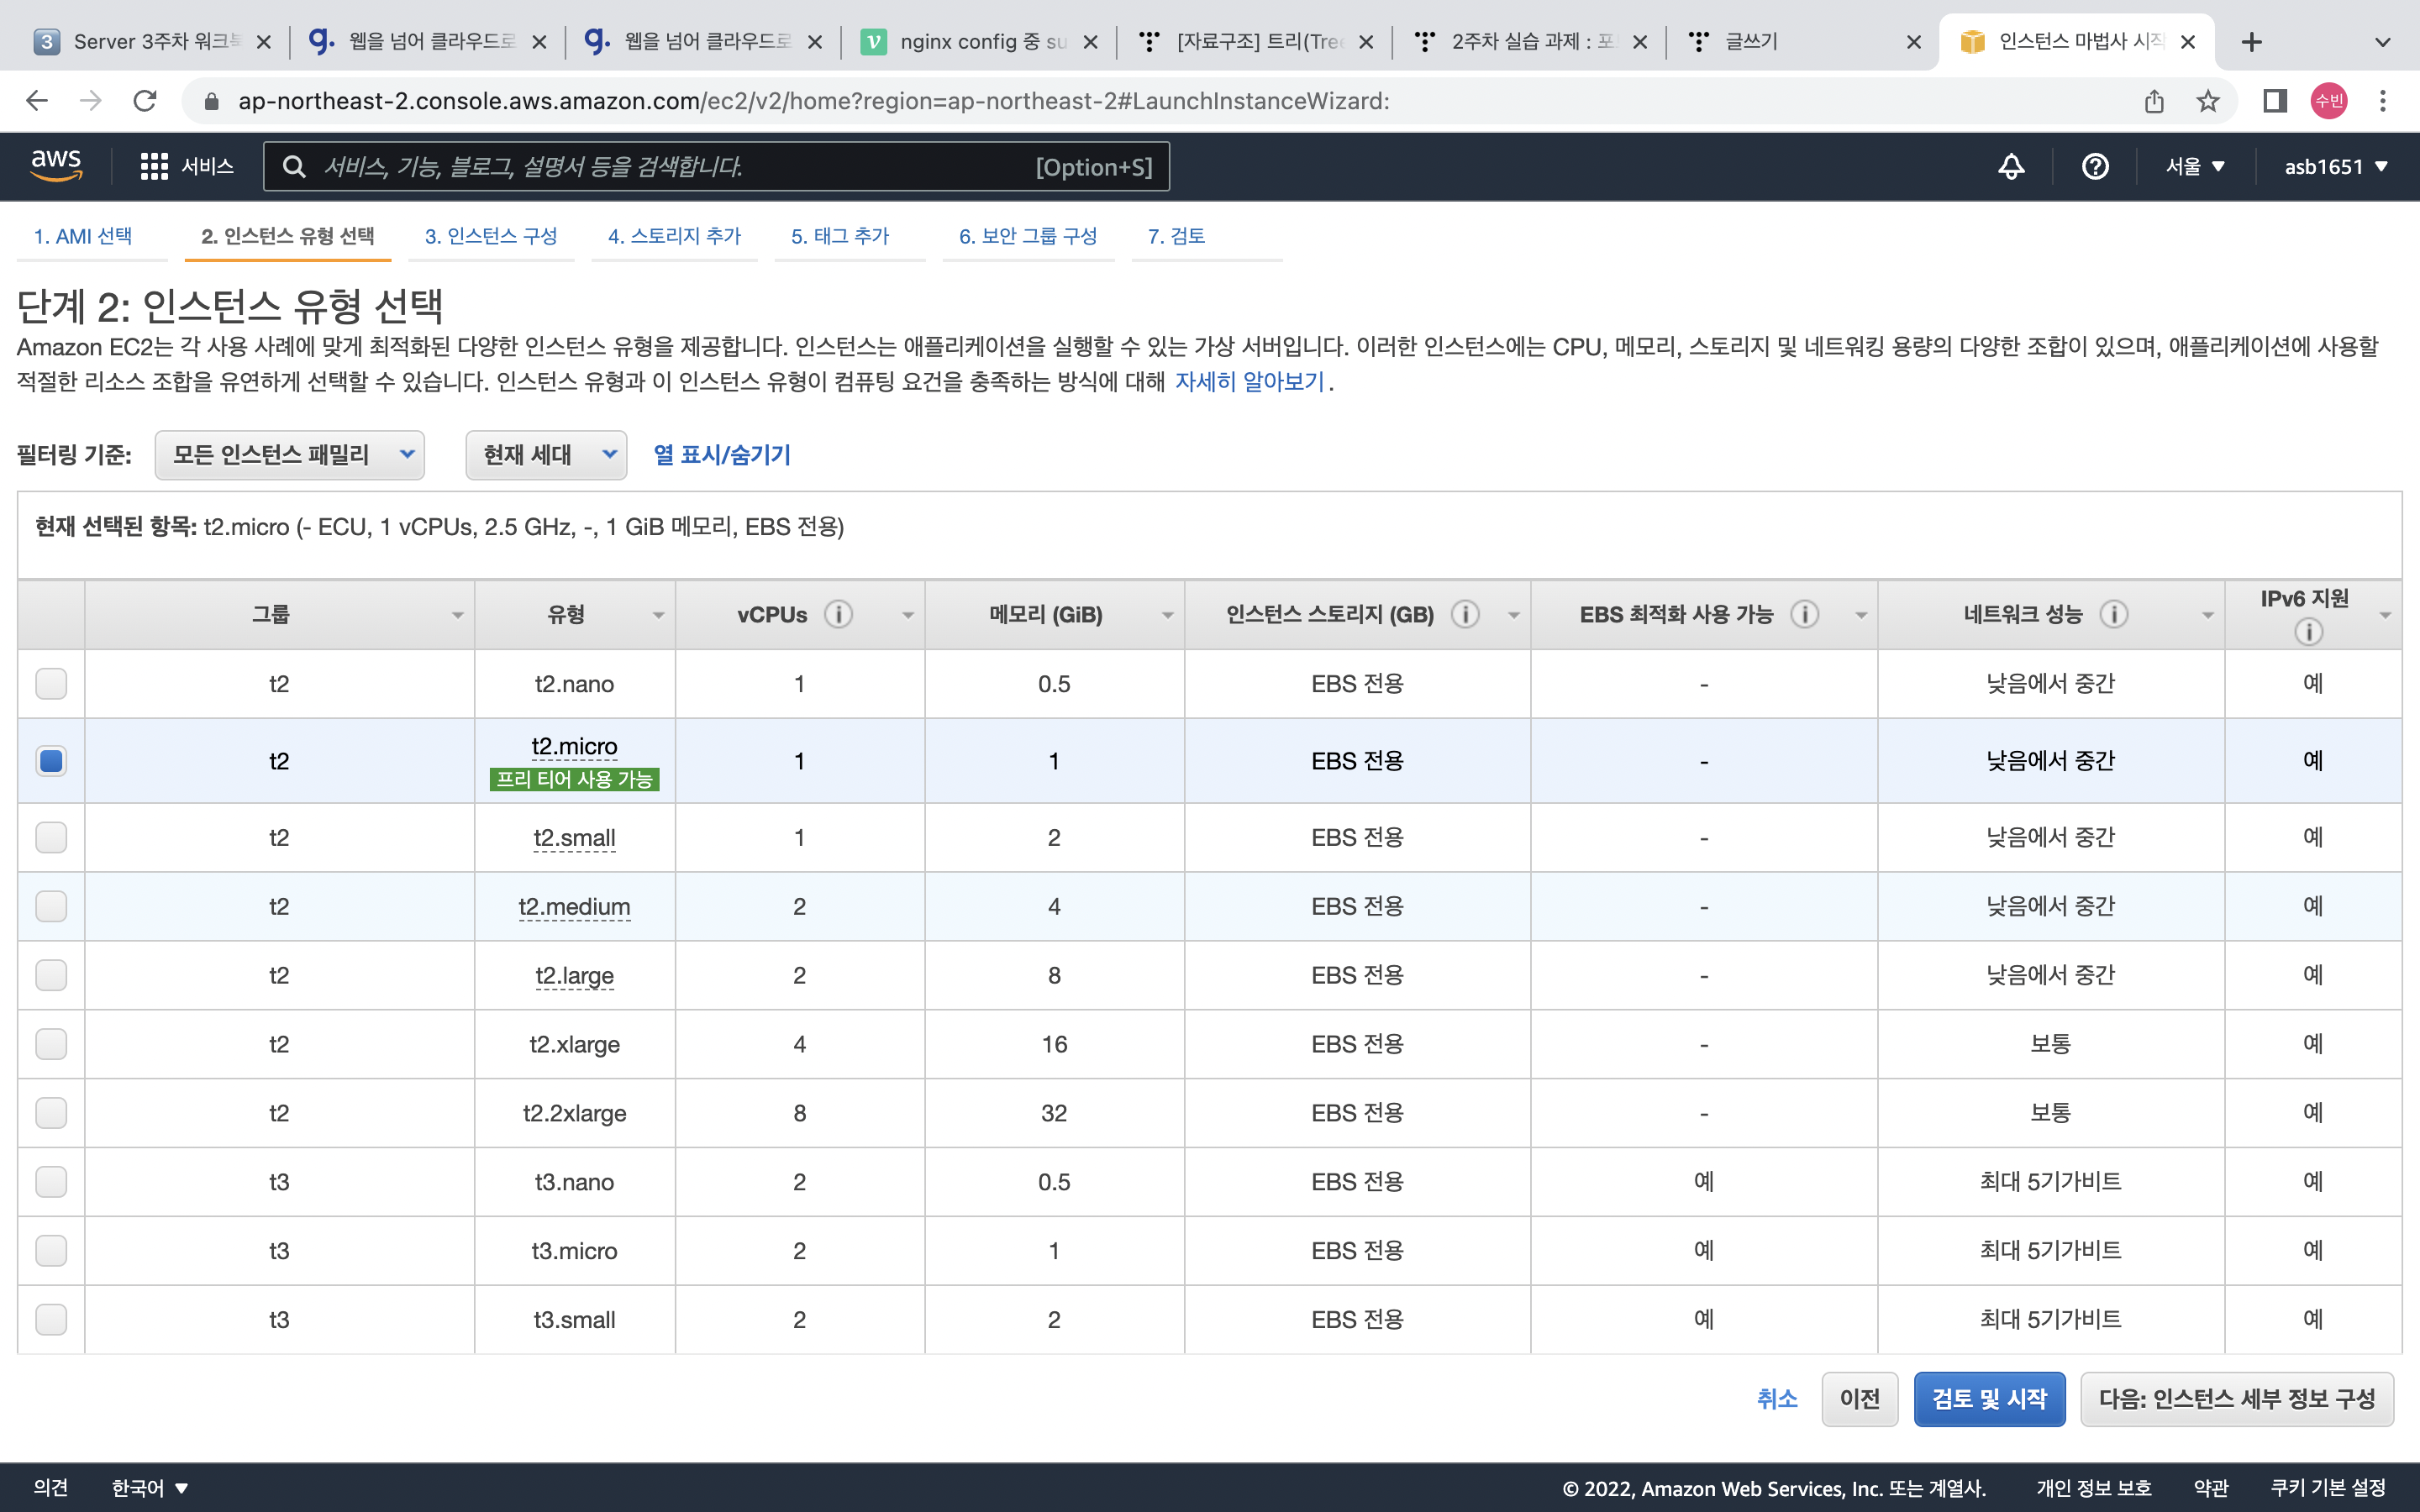Click the help question mark icon
The width and height of the screenshot is (2420, 1512).
point(2095,166)
